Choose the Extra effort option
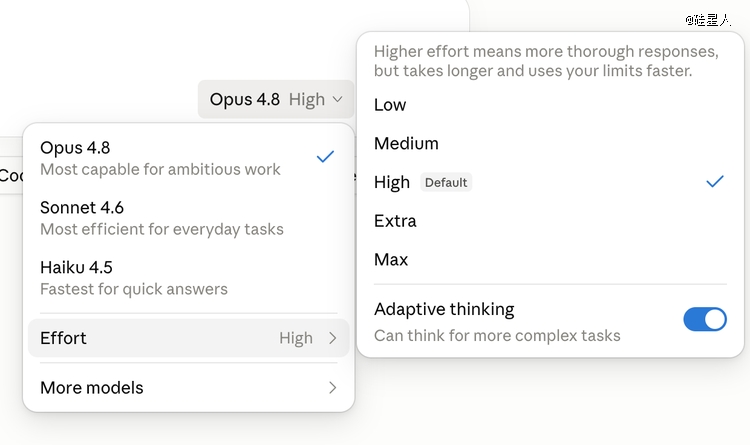The width and height of the screenshot is (750, 445). (x=550, y=221)
